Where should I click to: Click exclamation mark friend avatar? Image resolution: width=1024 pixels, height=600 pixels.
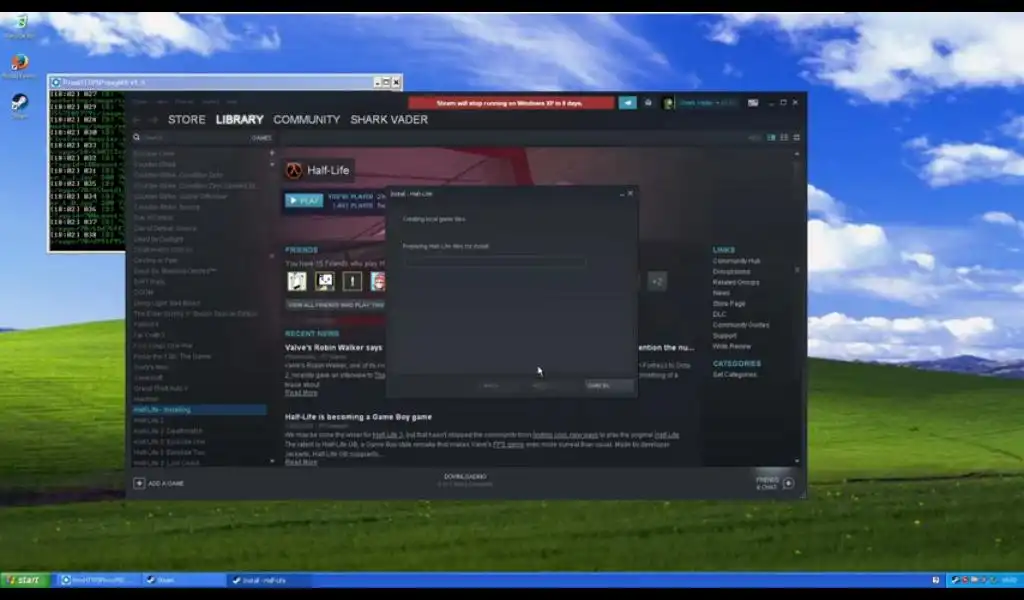(x=352, y=281)
